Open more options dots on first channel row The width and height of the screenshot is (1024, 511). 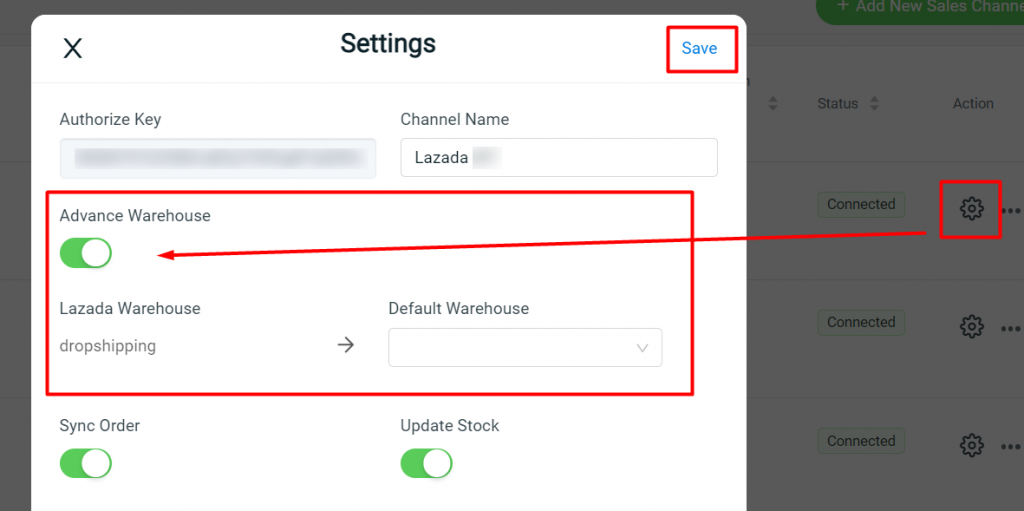pos(1012,210)
